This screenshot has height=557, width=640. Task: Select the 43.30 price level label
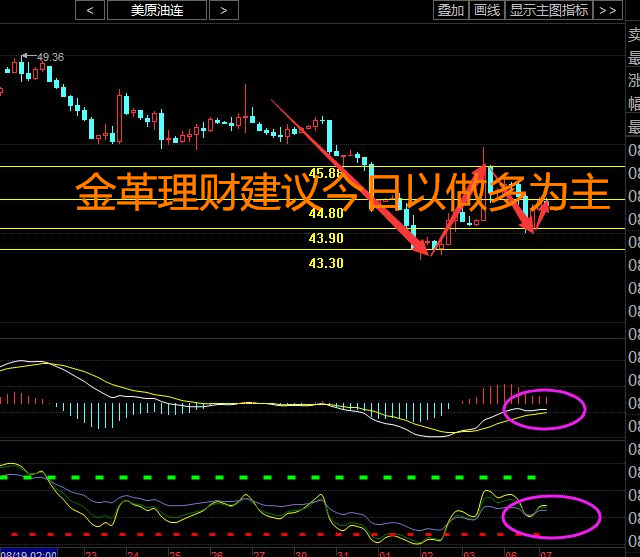[326, 263]
